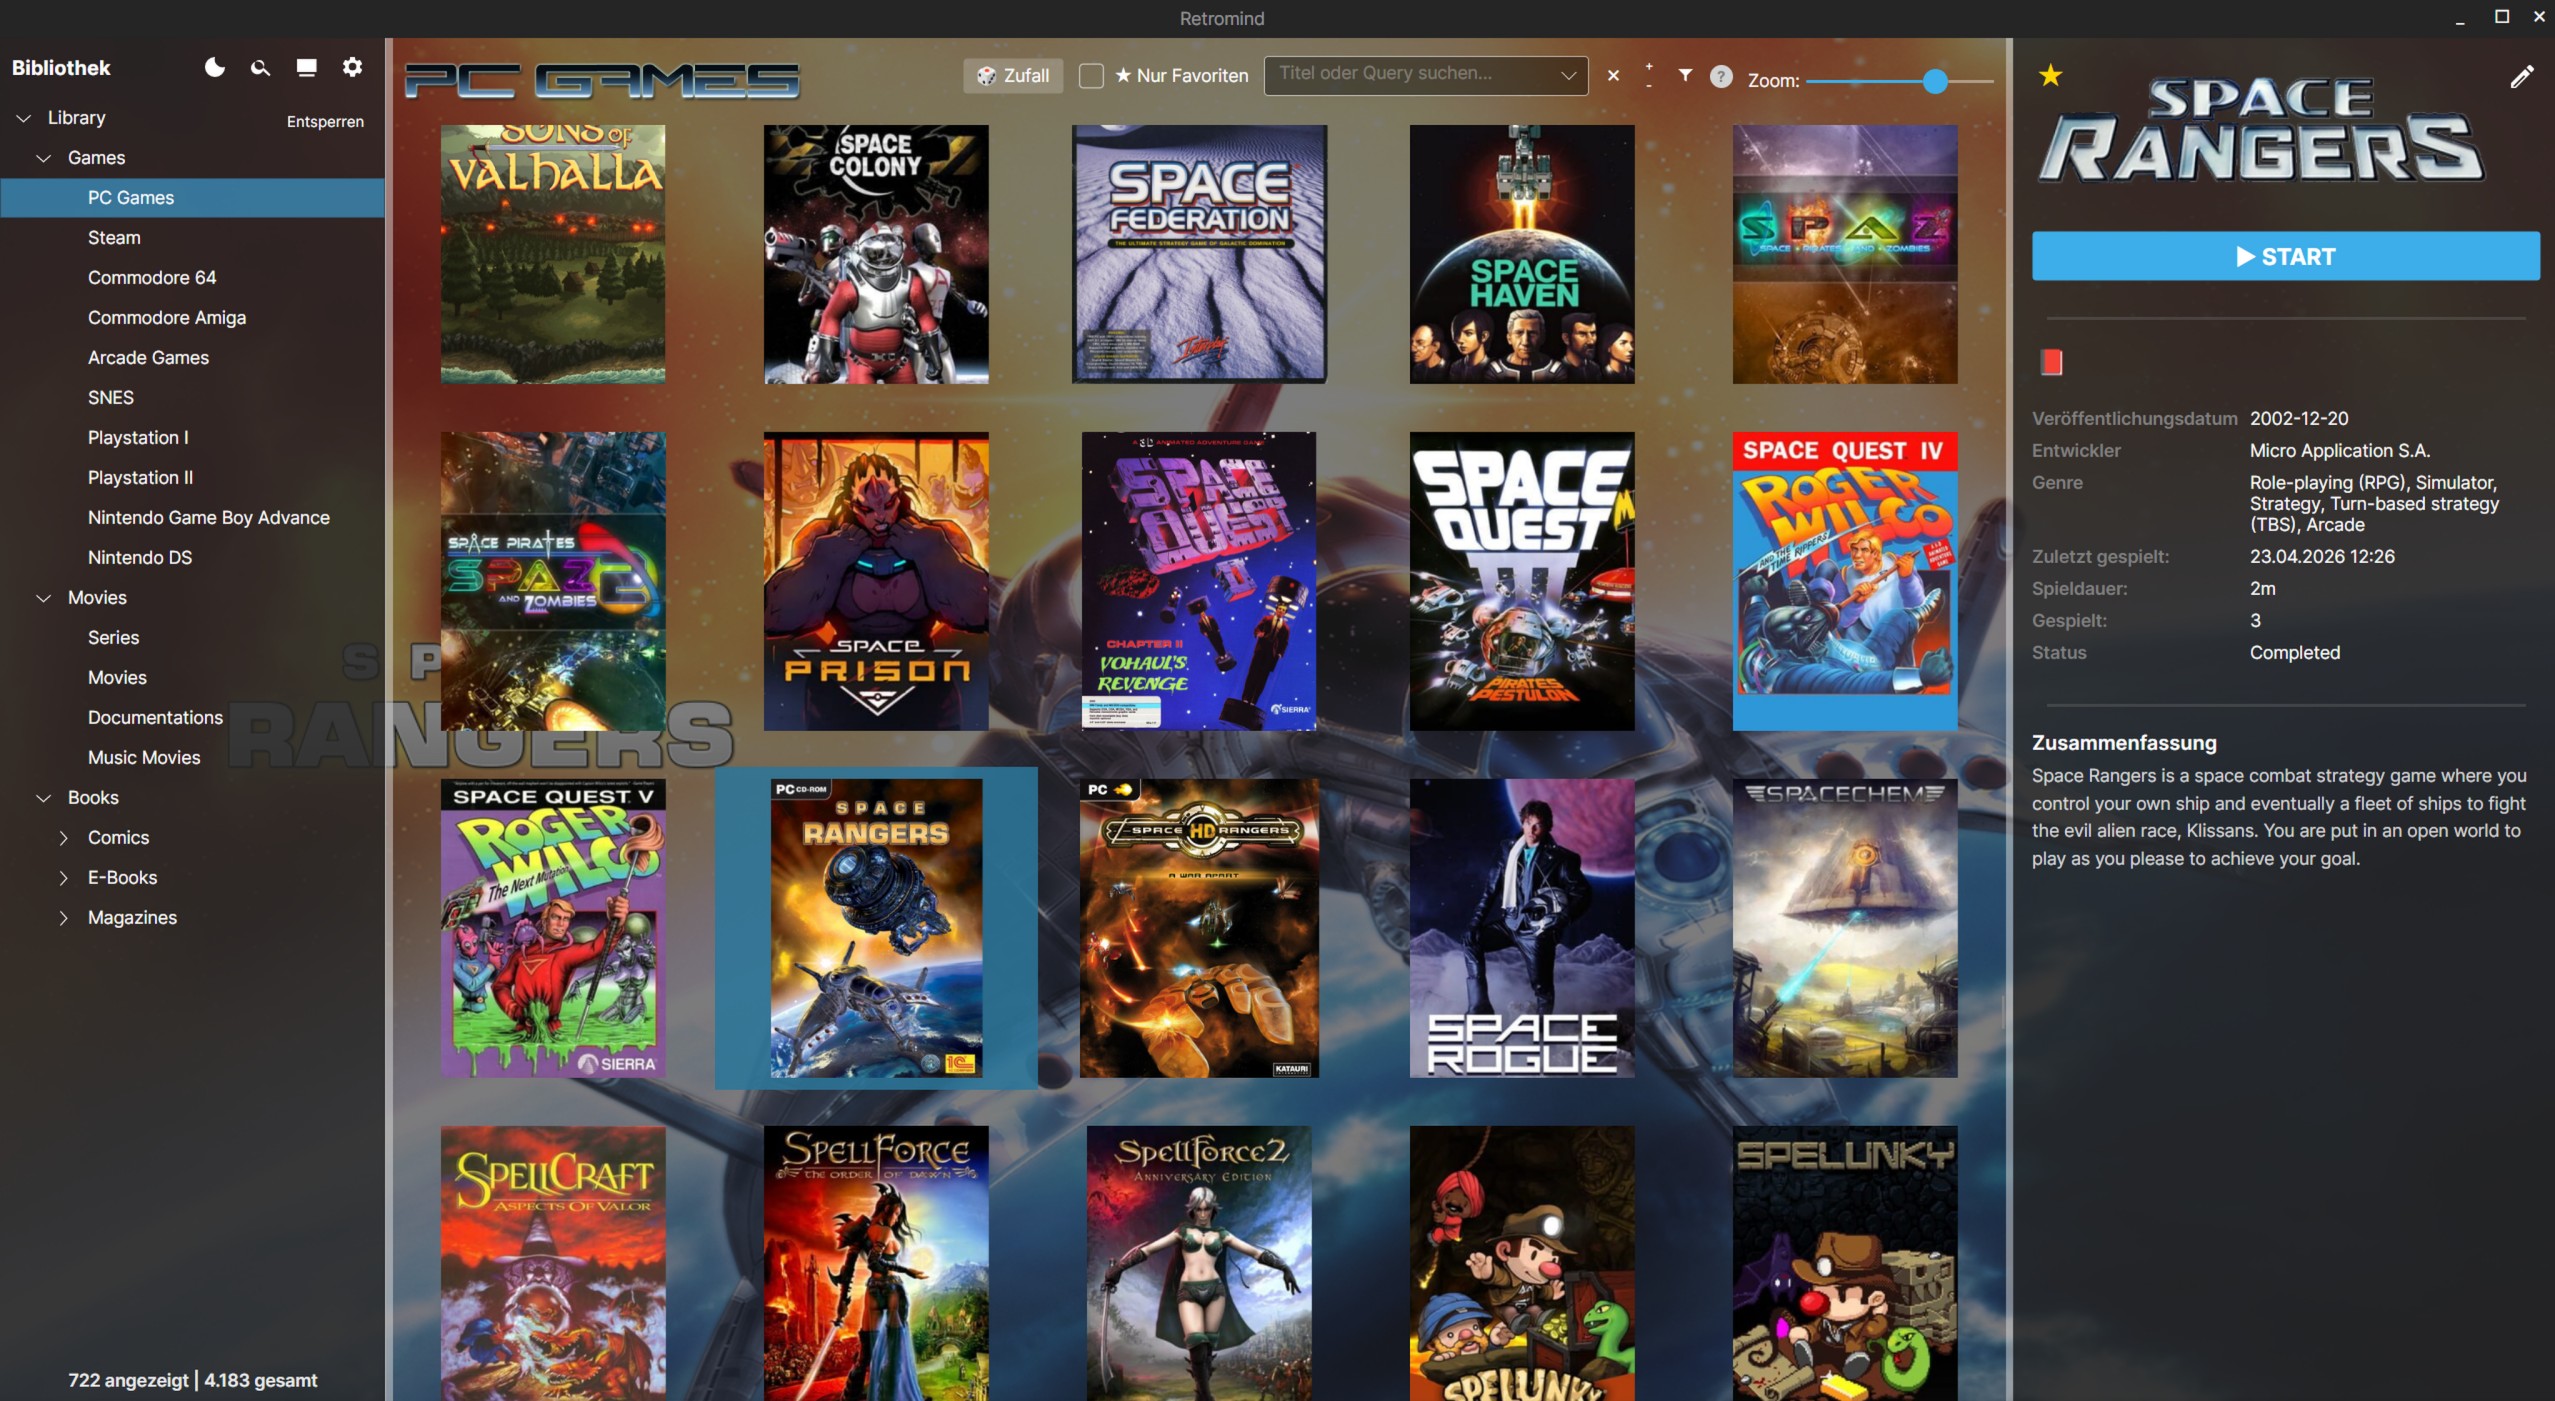This screenshot has width=2555, height=1401.
Task: Select the Space Quest IV cover
Action: [1845, 581]
